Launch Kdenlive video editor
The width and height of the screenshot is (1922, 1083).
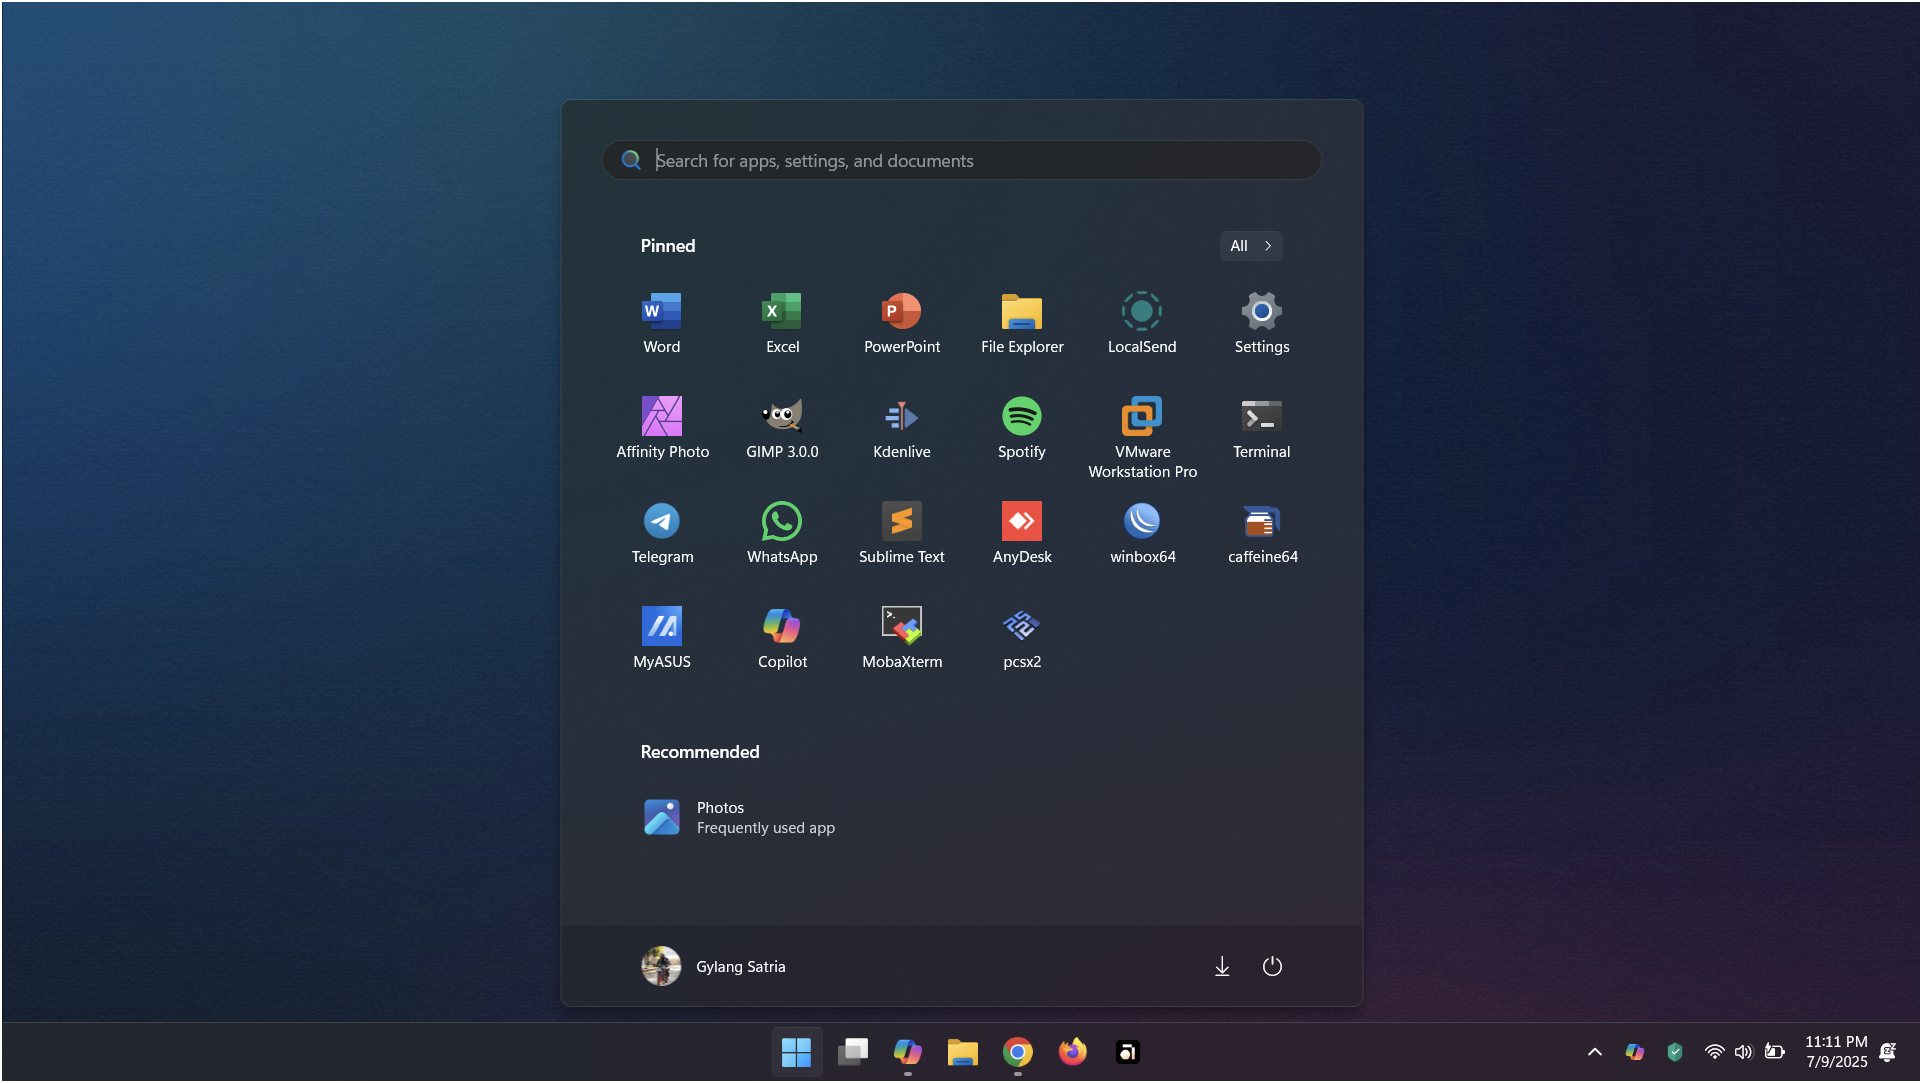coord(902,430)
